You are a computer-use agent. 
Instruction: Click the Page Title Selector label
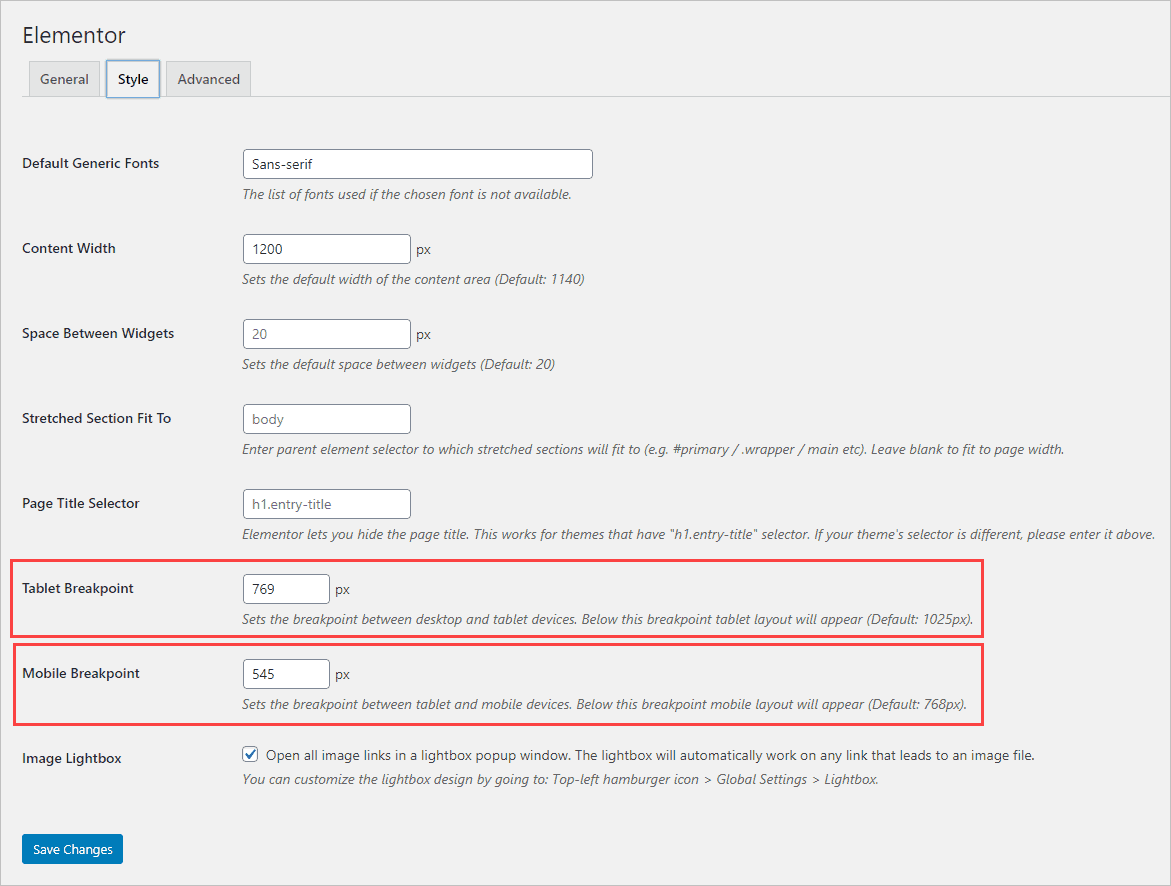81,504
